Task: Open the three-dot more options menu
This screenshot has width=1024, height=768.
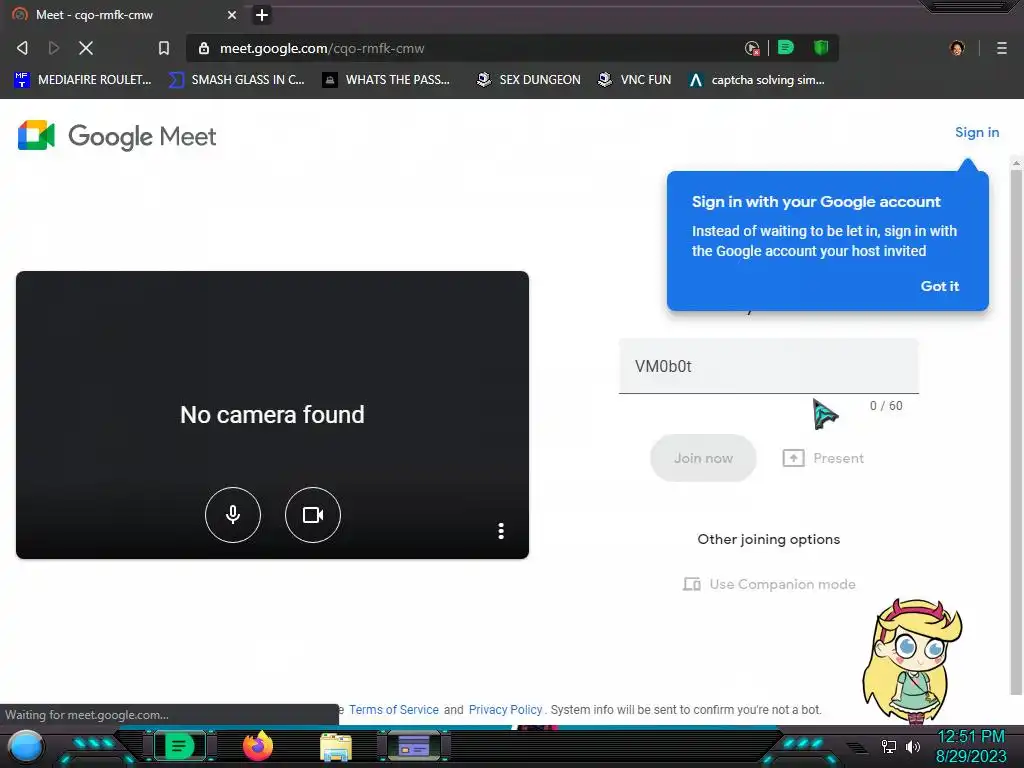Action: [501, 531]
